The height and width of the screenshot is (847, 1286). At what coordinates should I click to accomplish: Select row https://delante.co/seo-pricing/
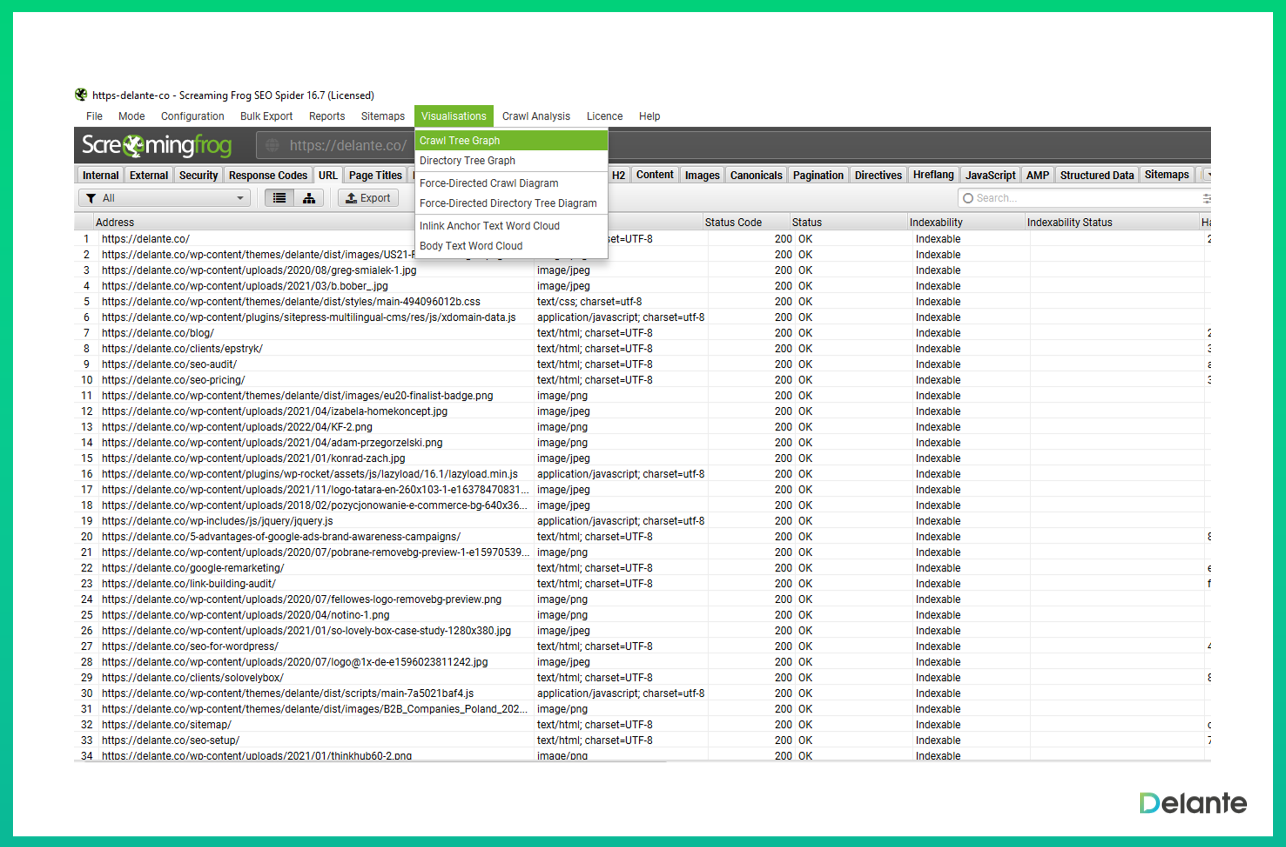[x=644, y=380]
